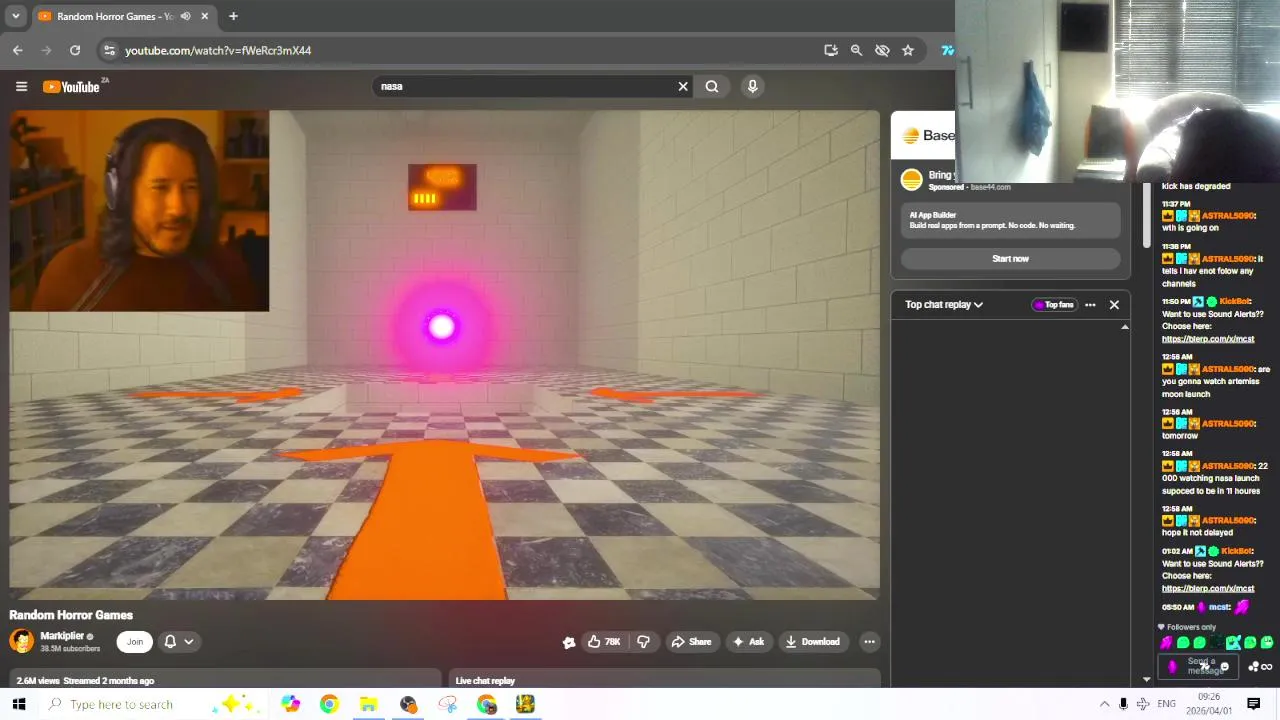Image resolution: width=1280 pixels, height=720 pixels.
Task: Open the Markiplier channel avatar
Action: pyautogui.click(x=21, y=641)
